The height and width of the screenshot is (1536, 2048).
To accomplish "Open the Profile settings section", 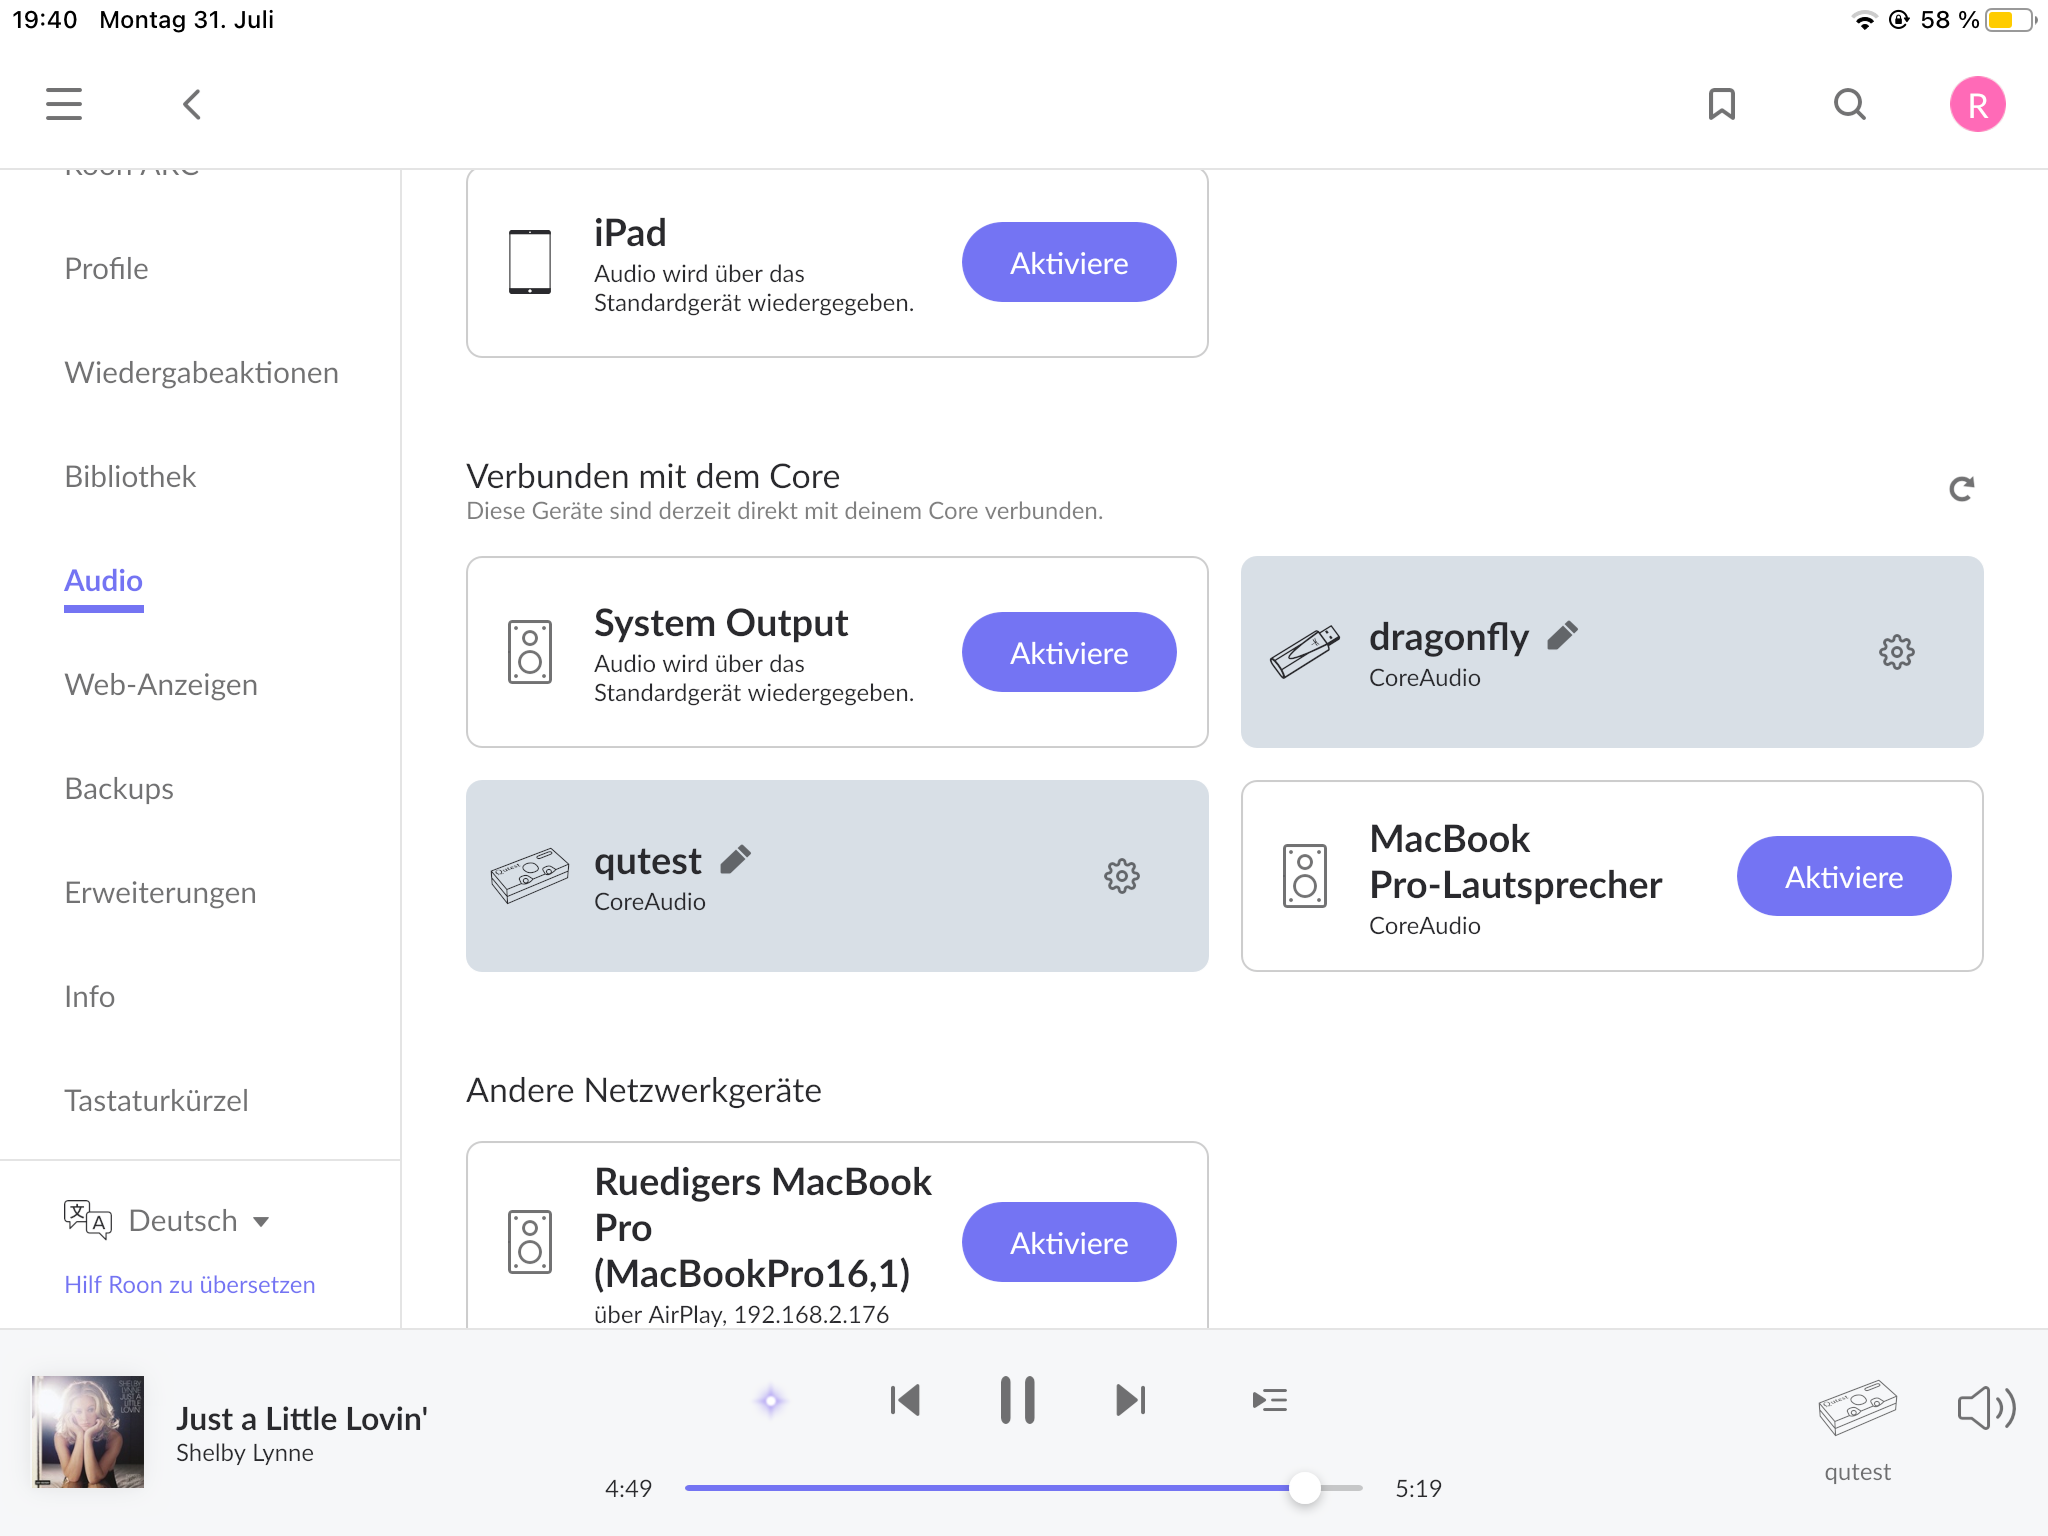I will (x=106, y=269).
